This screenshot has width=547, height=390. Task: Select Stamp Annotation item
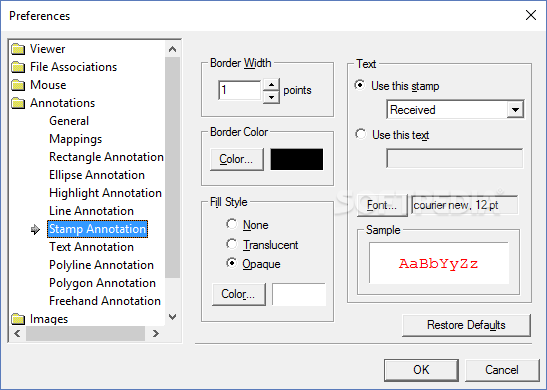click(97, 229)
